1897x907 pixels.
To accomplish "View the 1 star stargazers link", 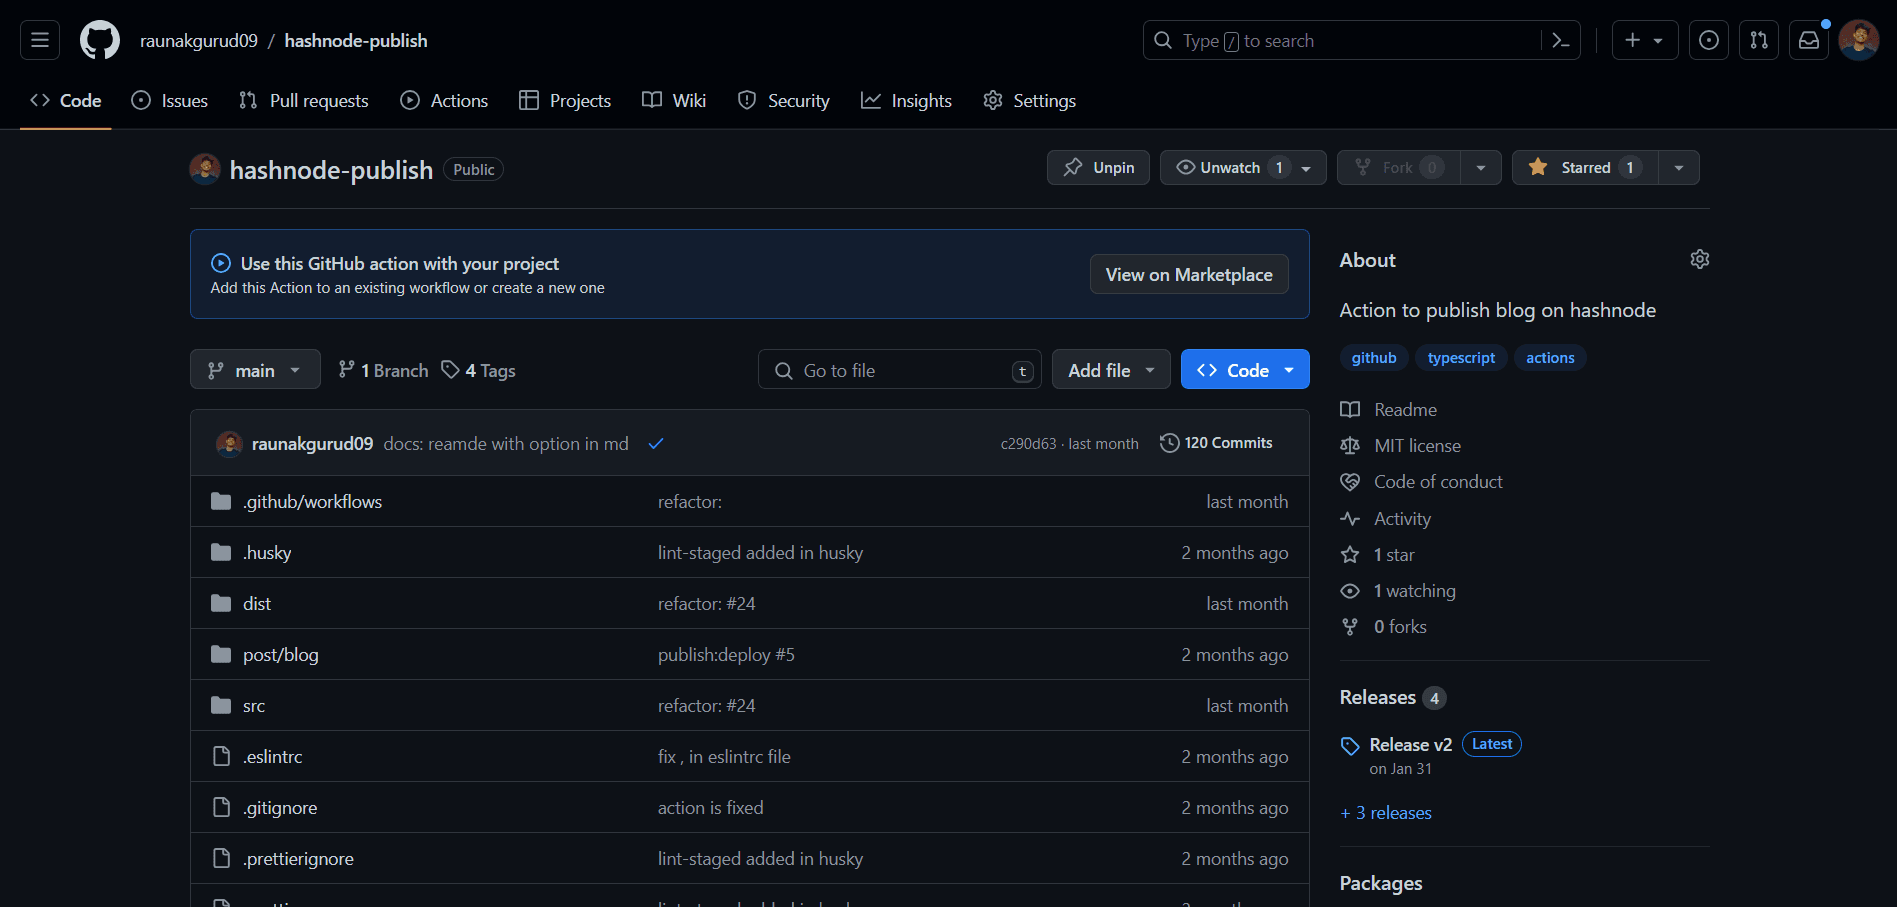I will (1377, 554).
